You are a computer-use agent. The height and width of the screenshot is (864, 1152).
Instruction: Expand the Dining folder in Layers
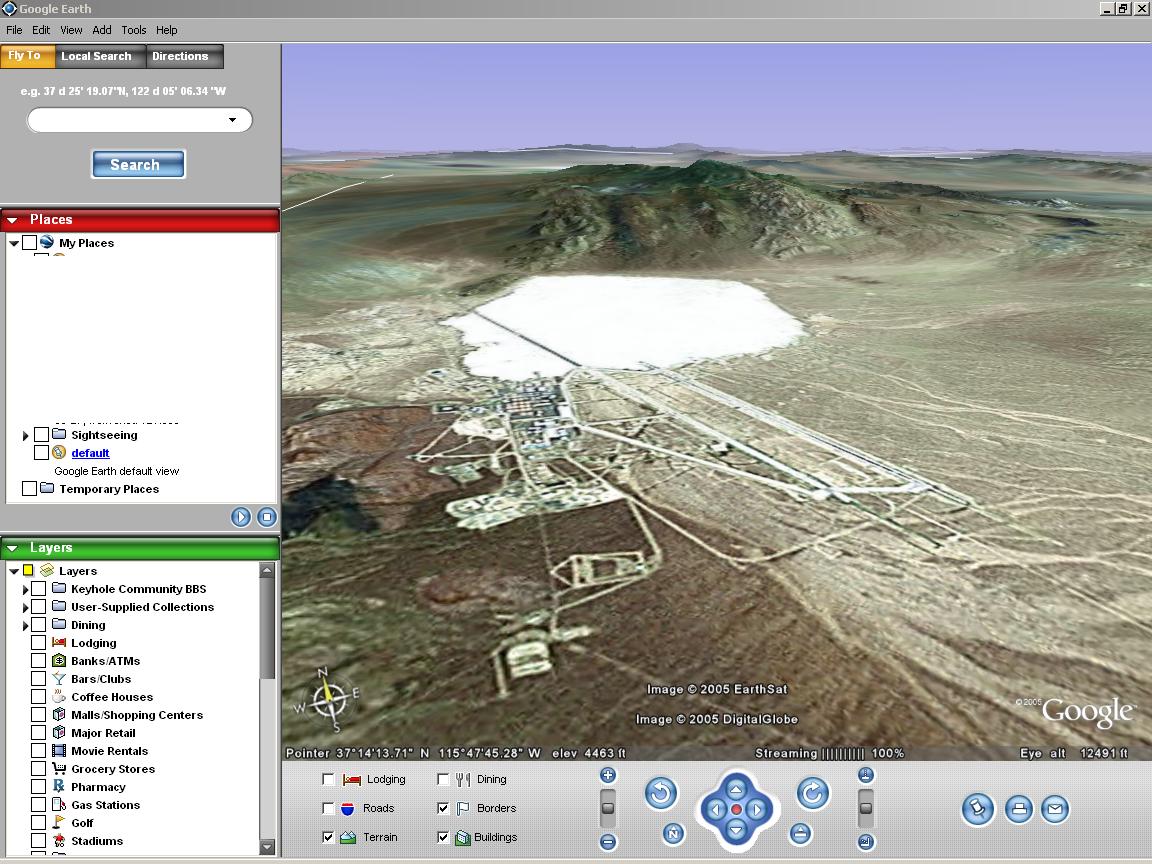(26, 625)
